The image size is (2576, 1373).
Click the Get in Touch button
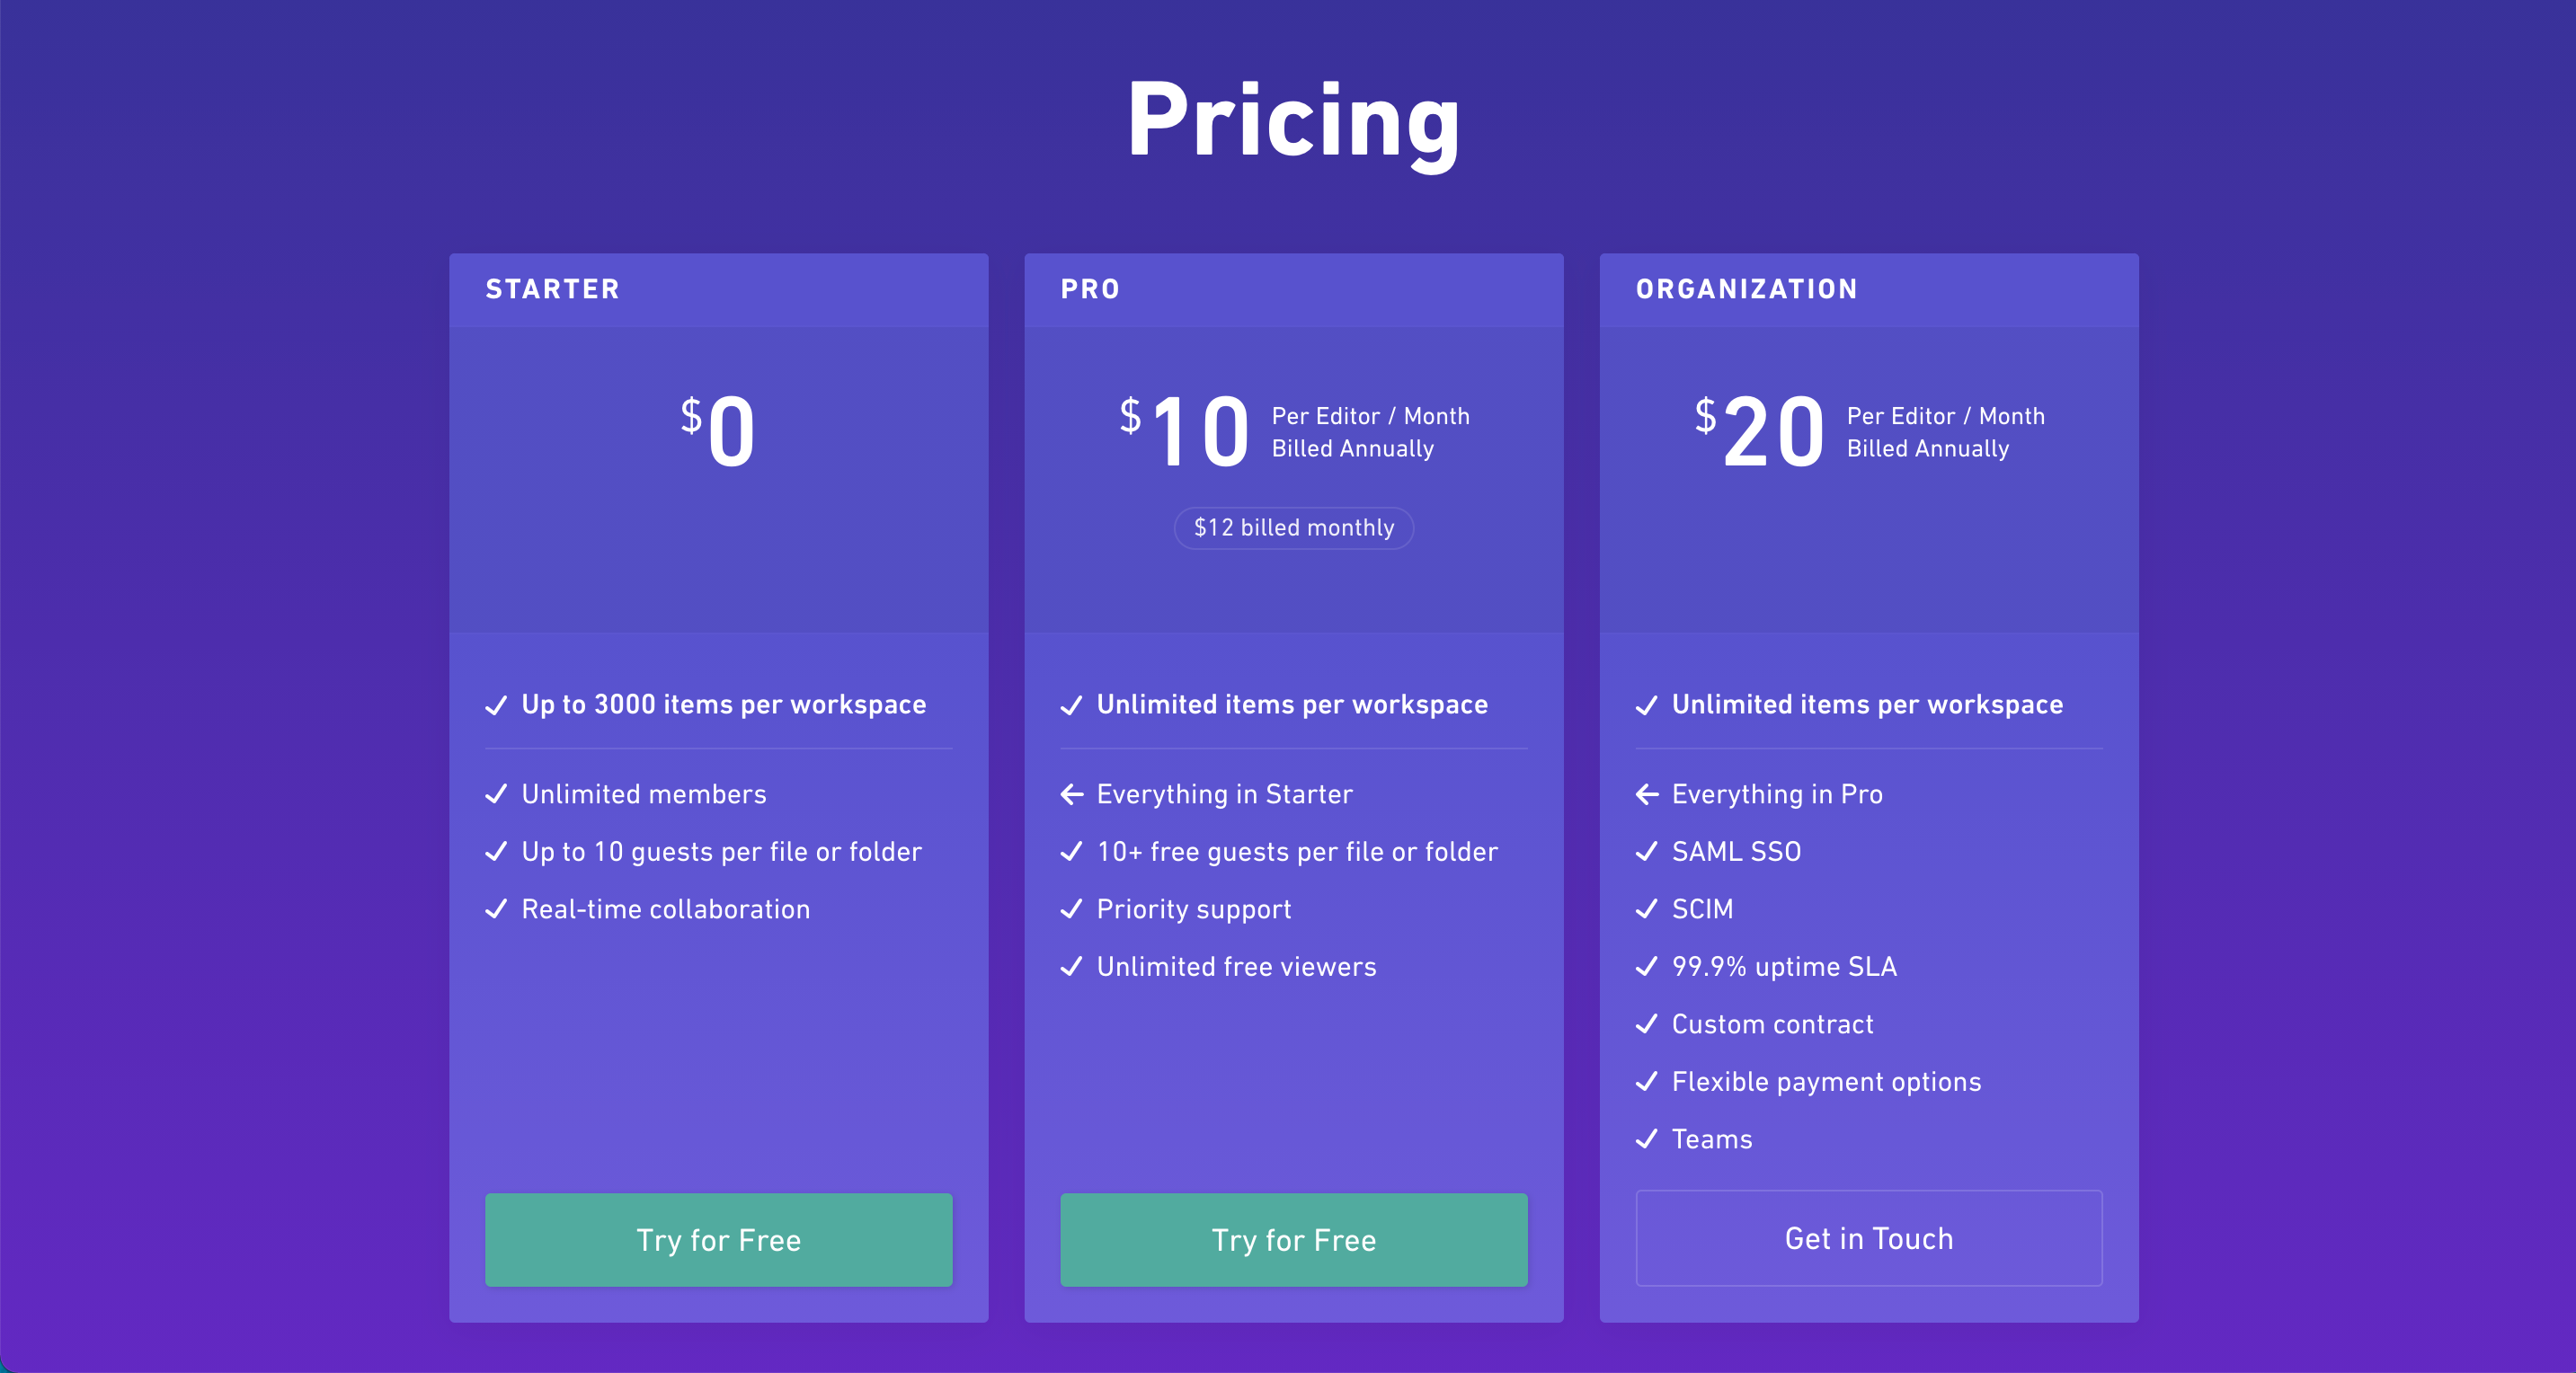(x=1868, y=1238)
